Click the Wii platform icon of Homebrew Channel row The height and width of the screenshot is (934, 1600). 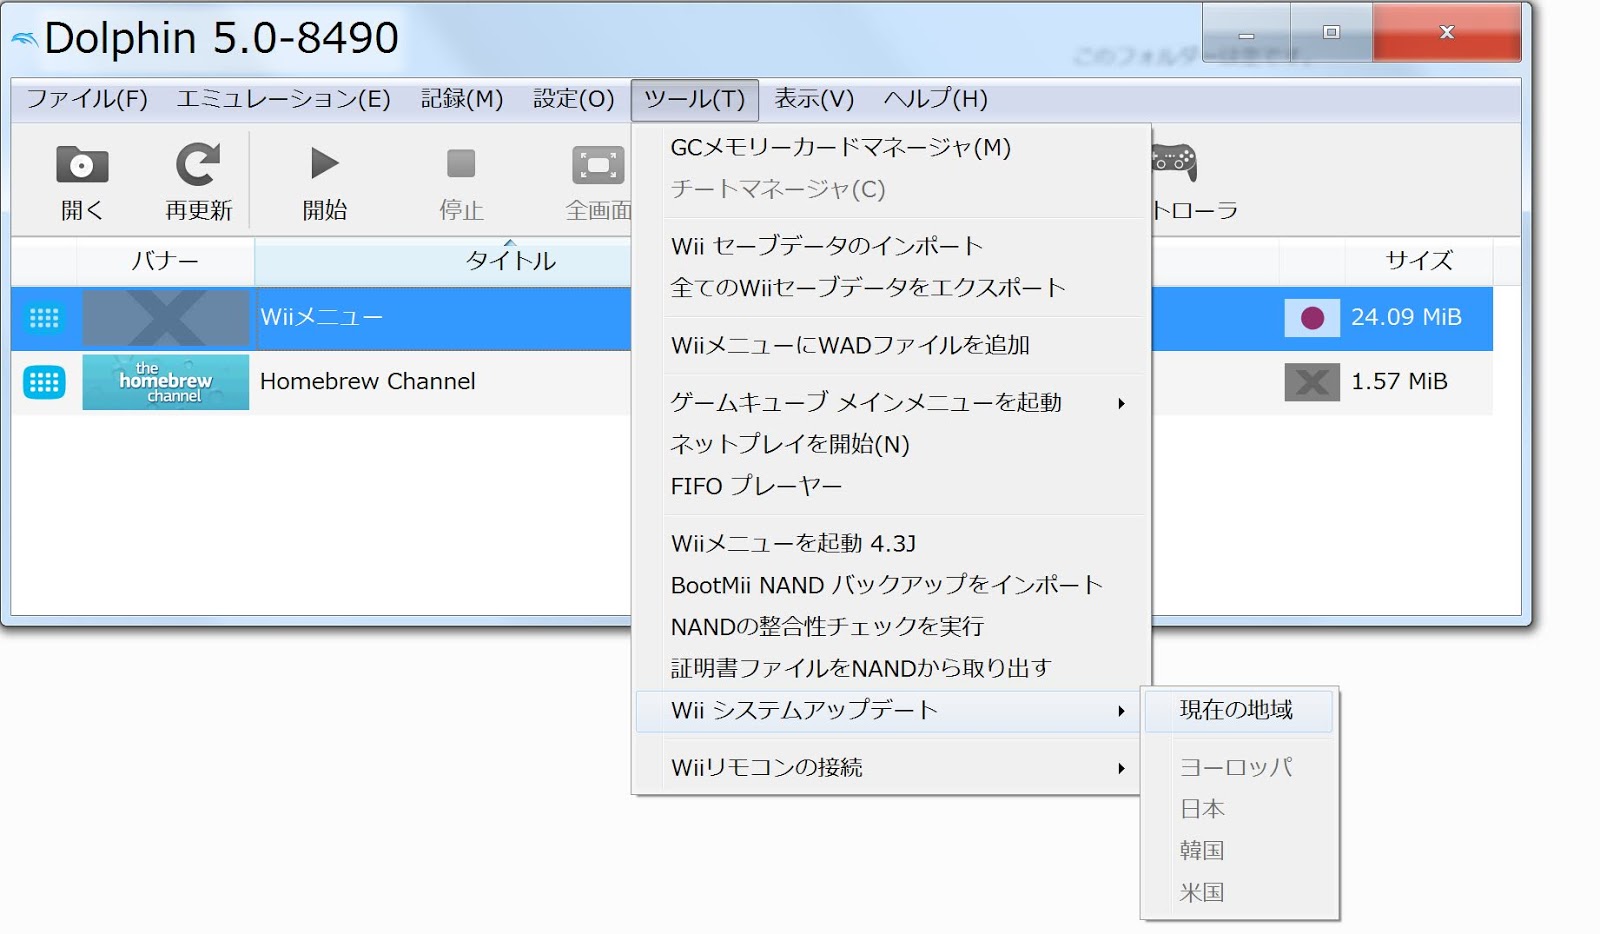pos(44,382)
